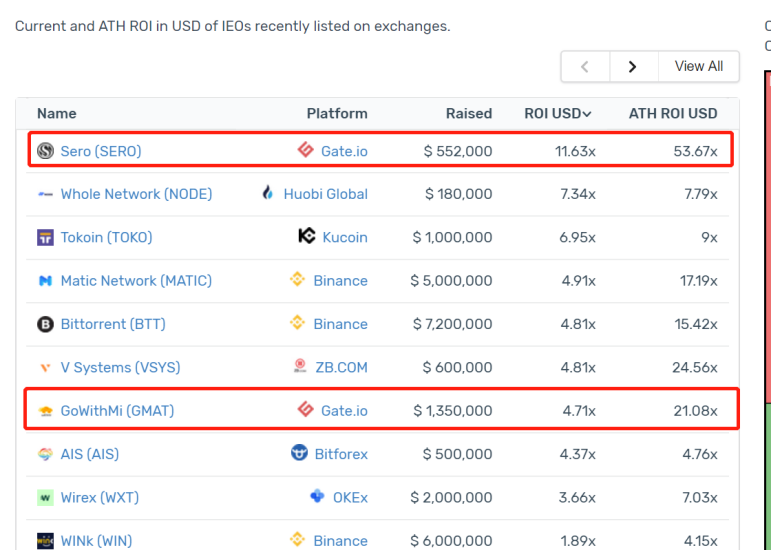
Task: Open the Binance link in Bittorrent row
Action: coord(340,324)
